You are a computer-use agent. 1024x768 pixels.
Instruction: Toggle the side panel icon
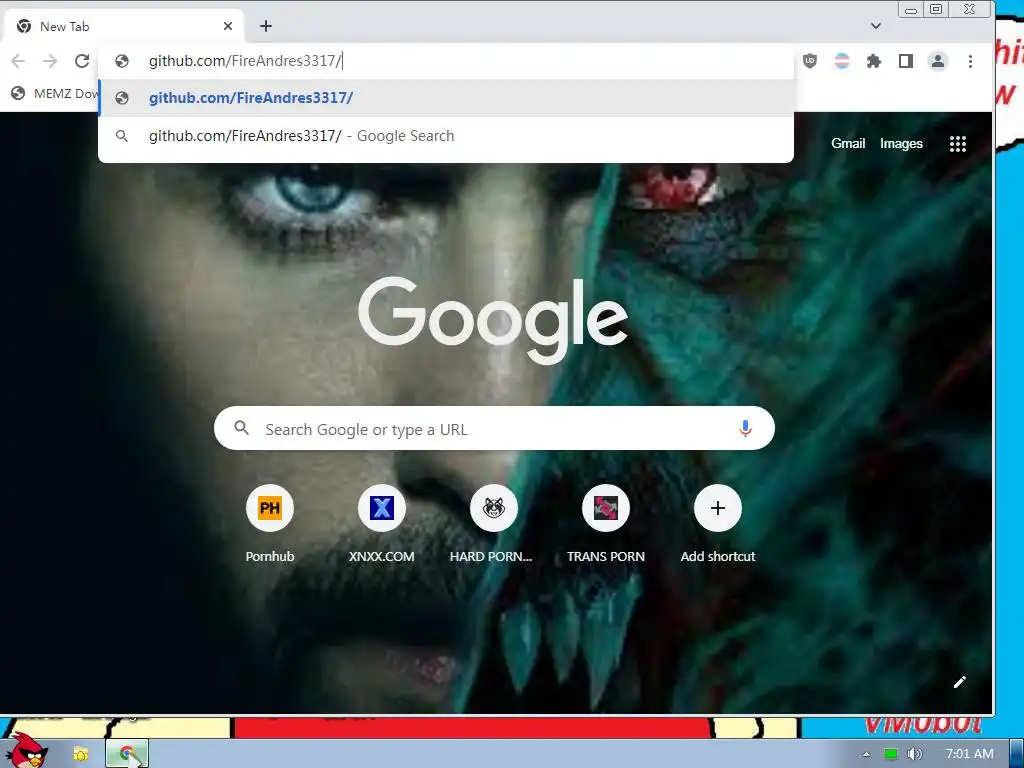click(x=906, y=61)
